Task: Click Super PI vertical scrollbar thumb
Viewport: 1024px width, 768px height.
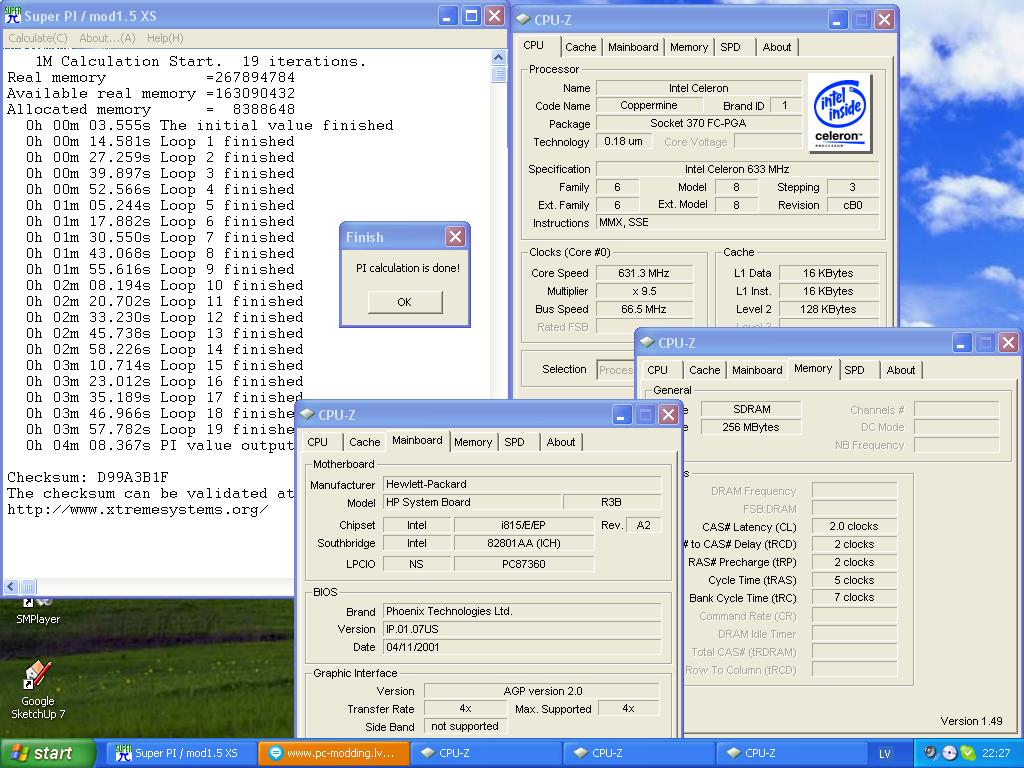Action: pos(498,74)
